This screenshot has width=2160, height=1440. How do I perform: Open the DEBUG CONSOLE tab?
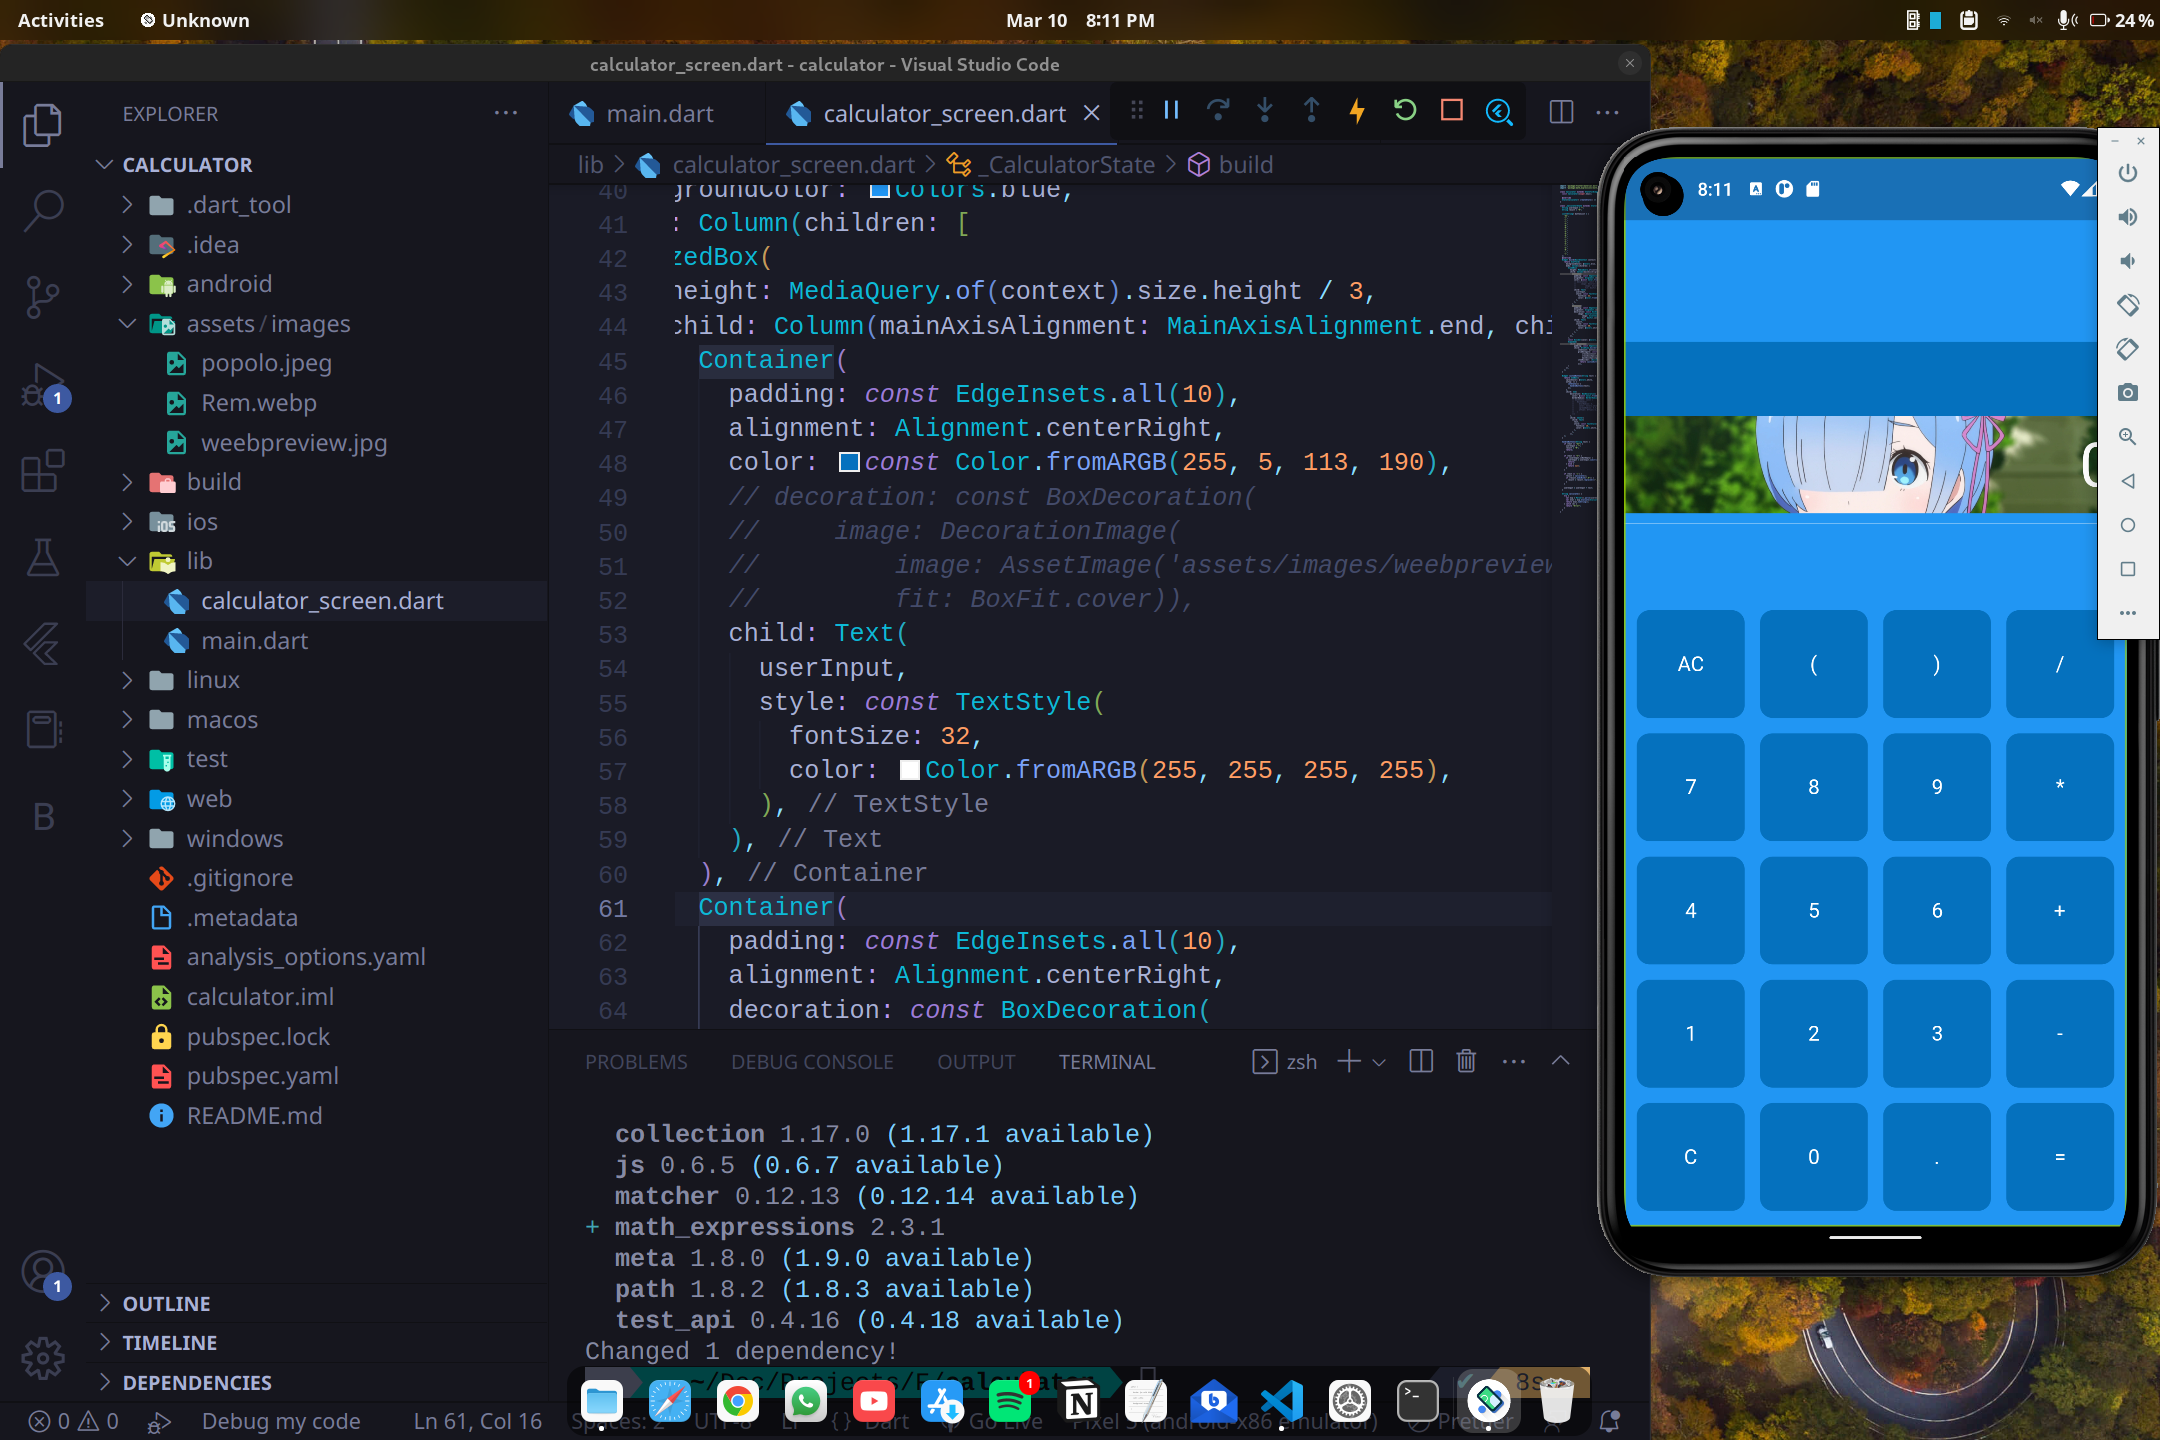pos(812,1061)
